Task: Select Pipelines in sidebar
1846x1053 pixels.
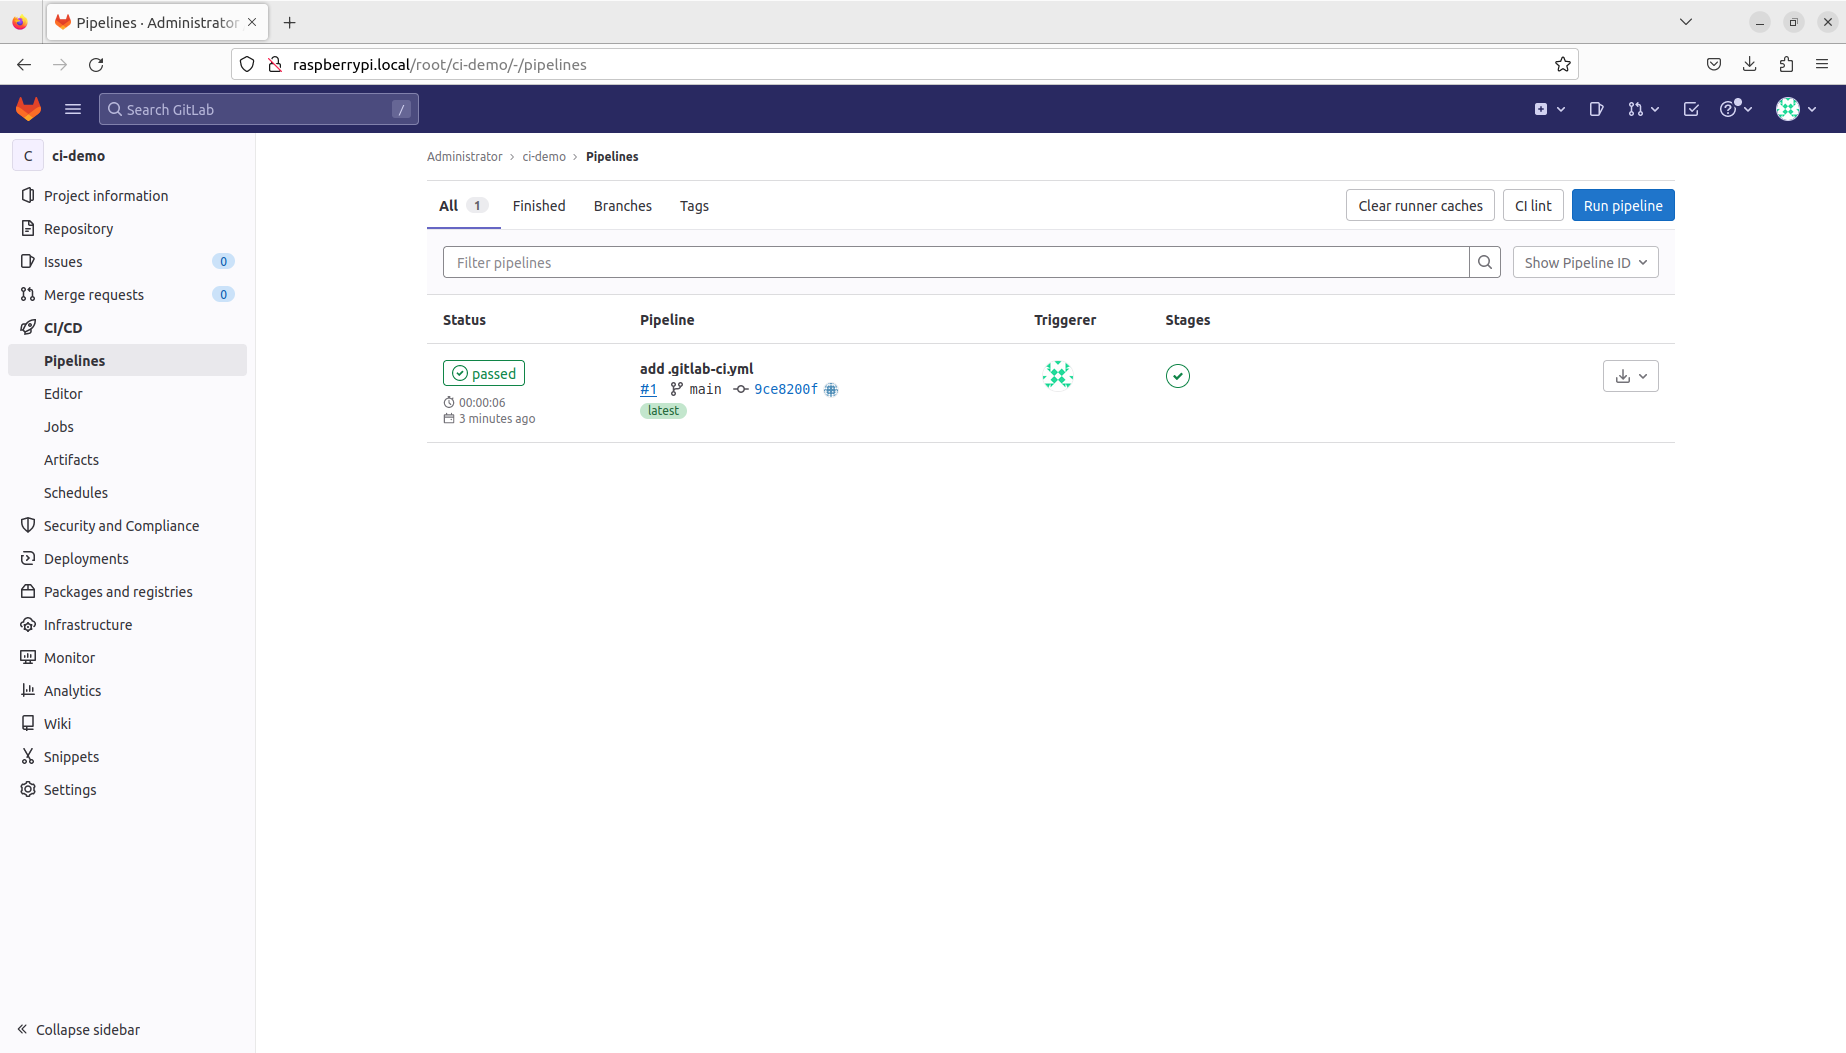Action: coord(128,360)
